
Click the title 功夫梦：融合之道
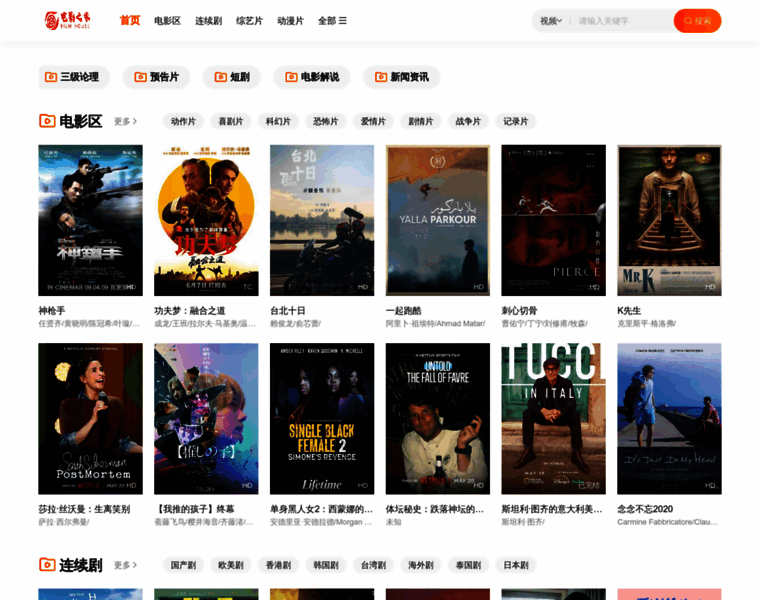(190, 311)
